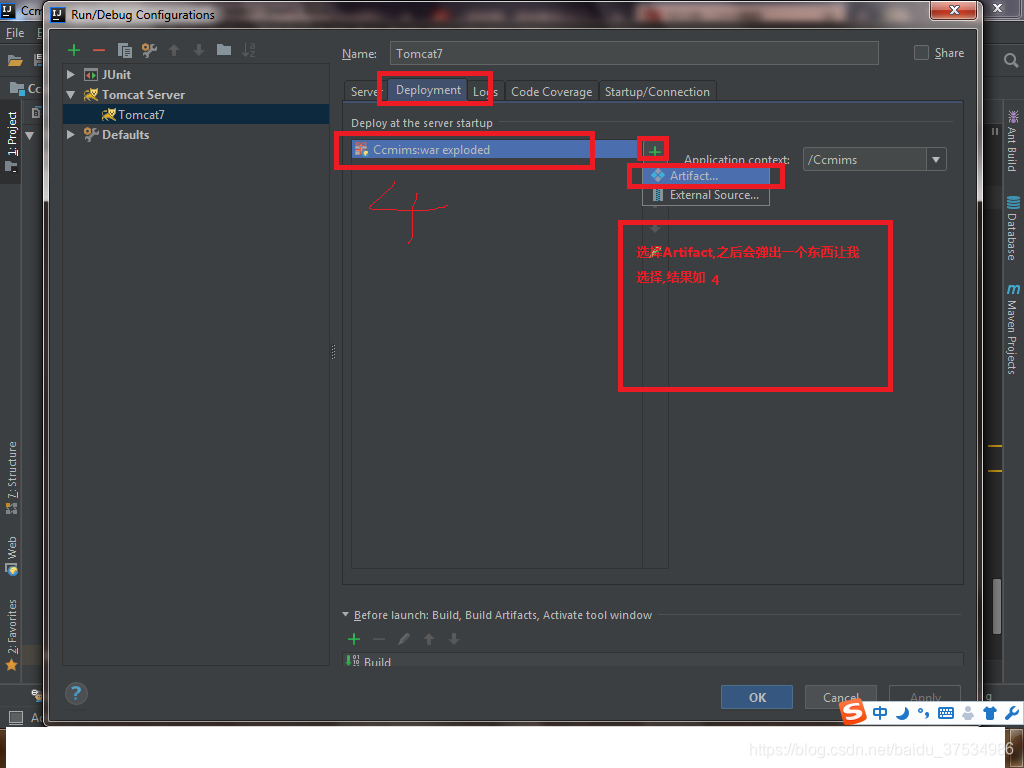The width and height of the screenshot is (1024, 768).
Task: Remove the selected before-launch task
Action: [x=379, y=639]
